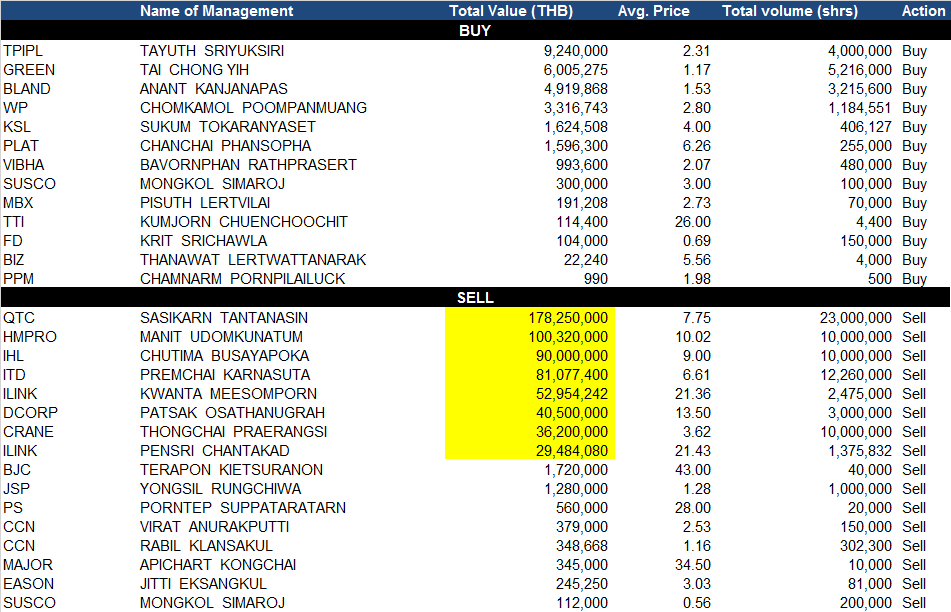The width and height of the screenshot is (951, 612).
Task: Select the EASON ticker cell
Action: coord(29,583)
